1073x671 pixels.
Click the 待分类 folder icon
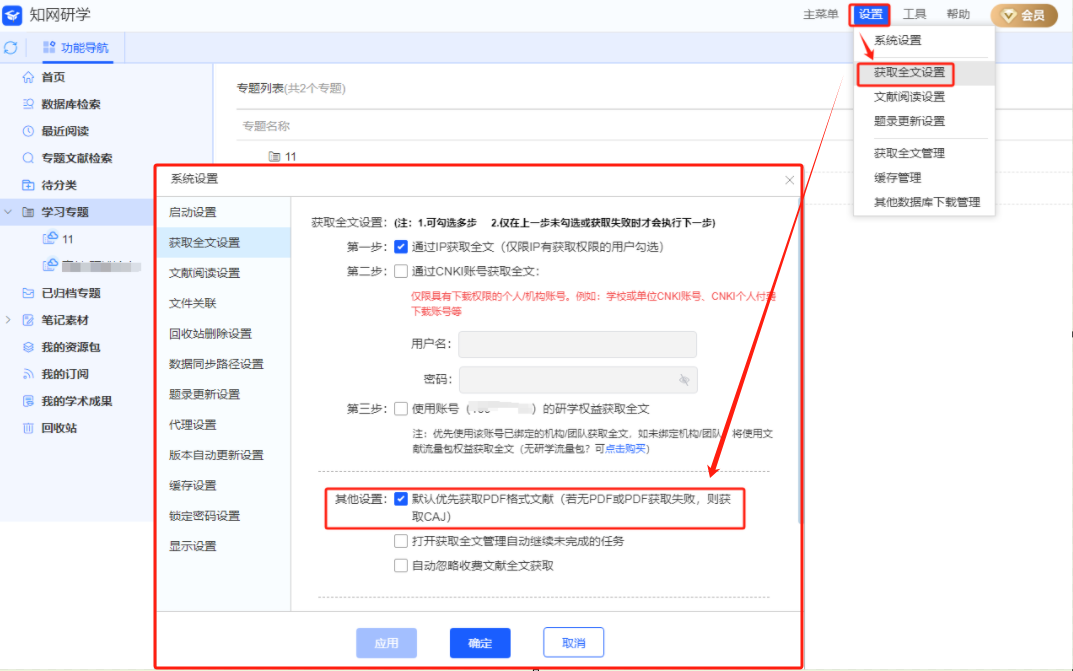(x=28, y=185)
